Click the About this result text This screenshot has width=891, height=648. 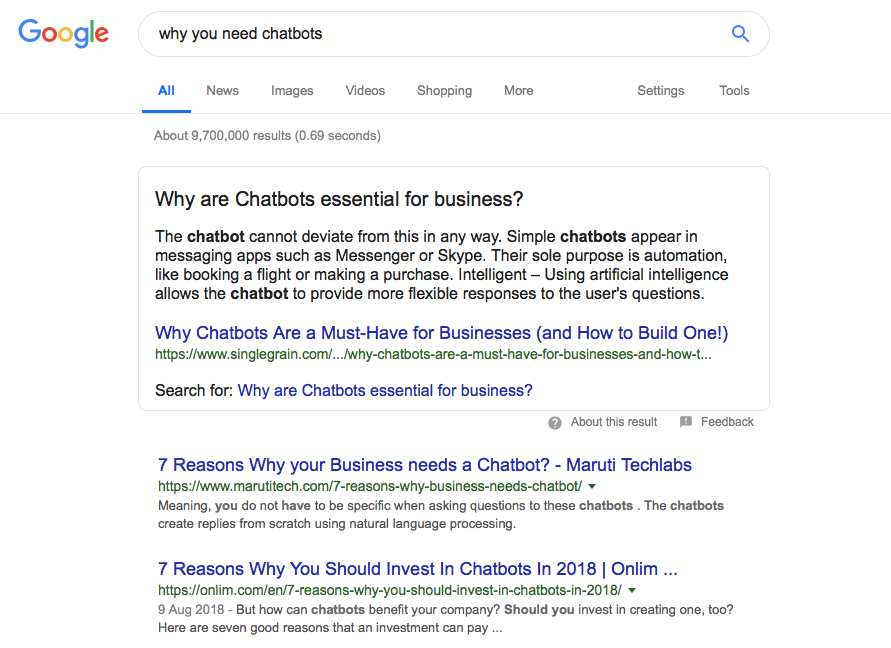[x=614, y=422]
